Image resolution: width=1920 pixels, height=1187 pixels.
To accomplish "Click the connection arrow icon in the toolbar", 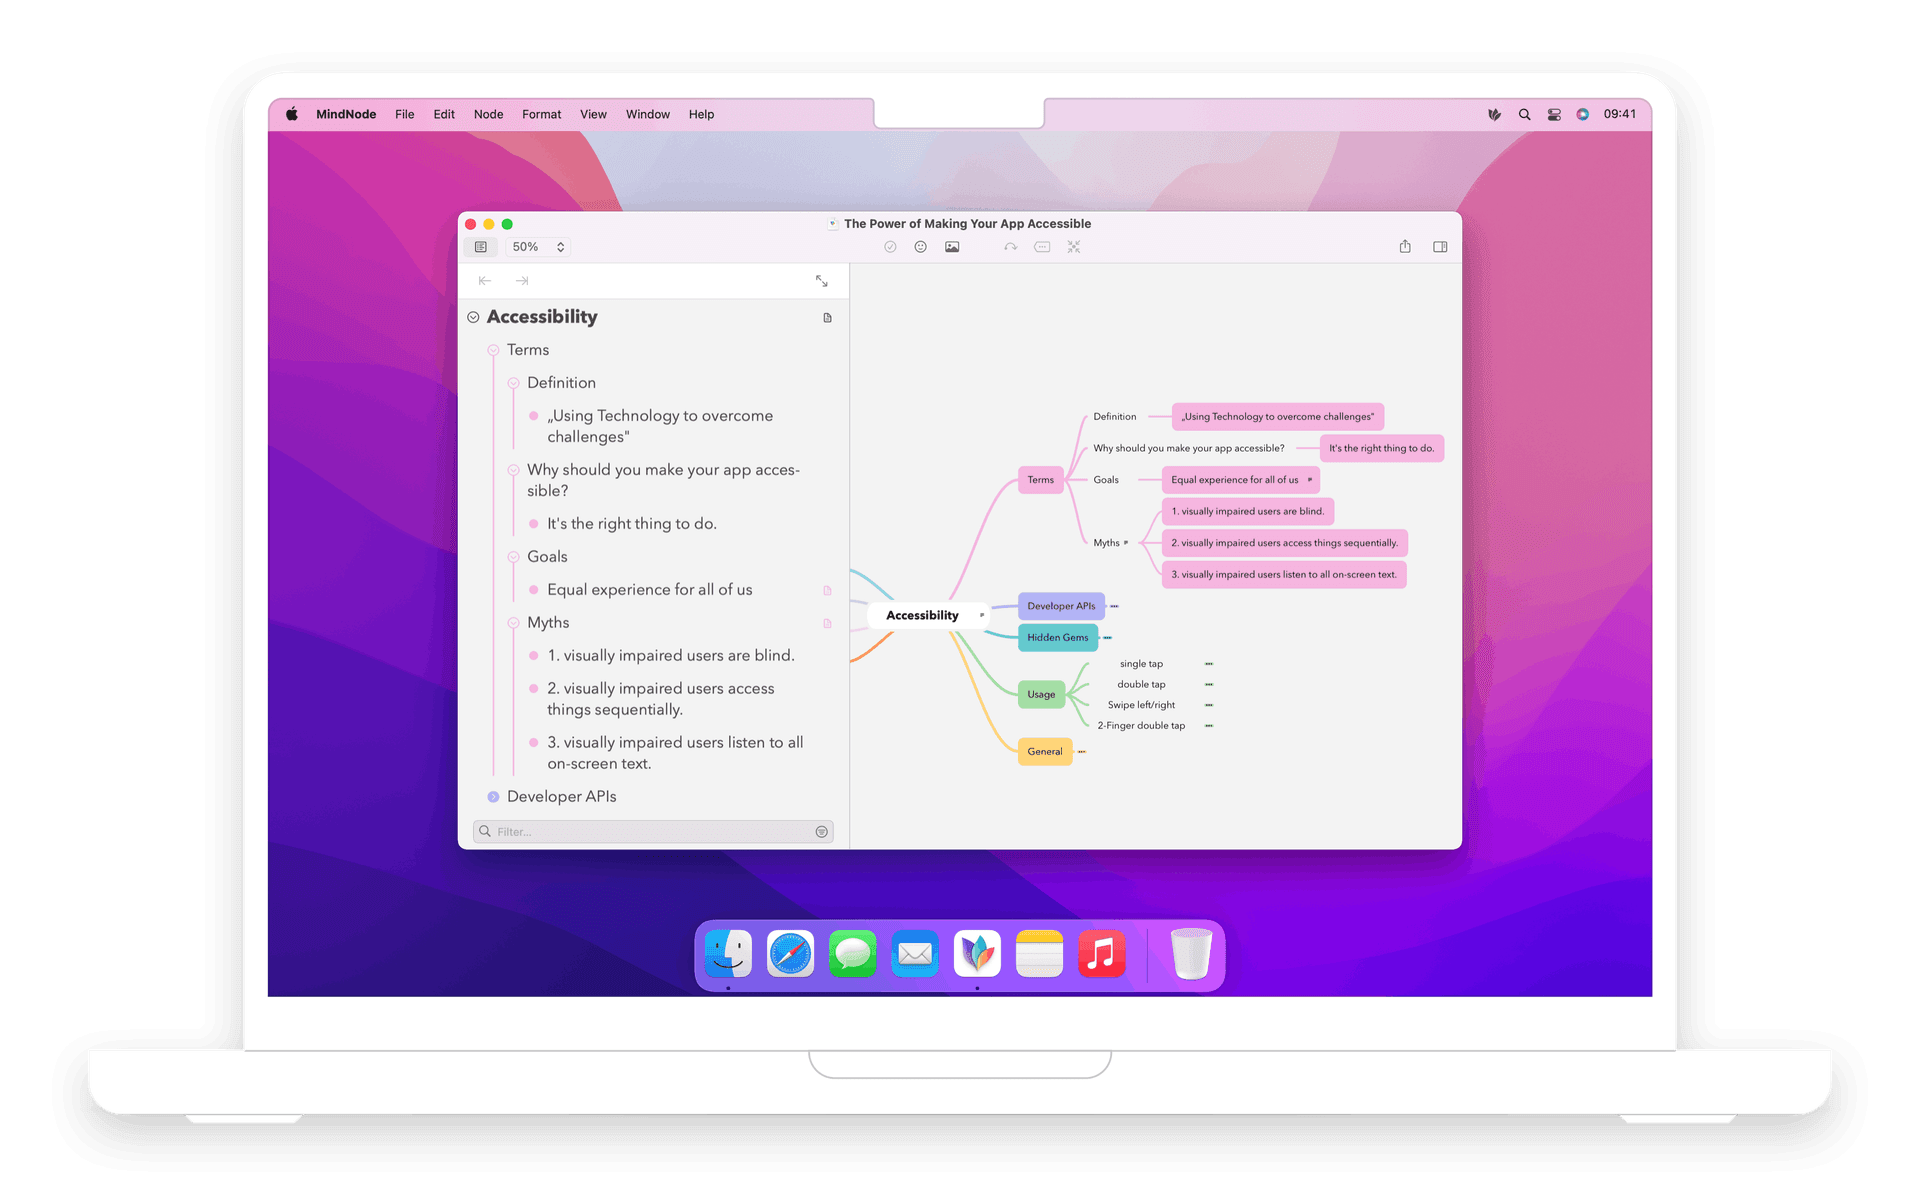I will coord(1010,246).
